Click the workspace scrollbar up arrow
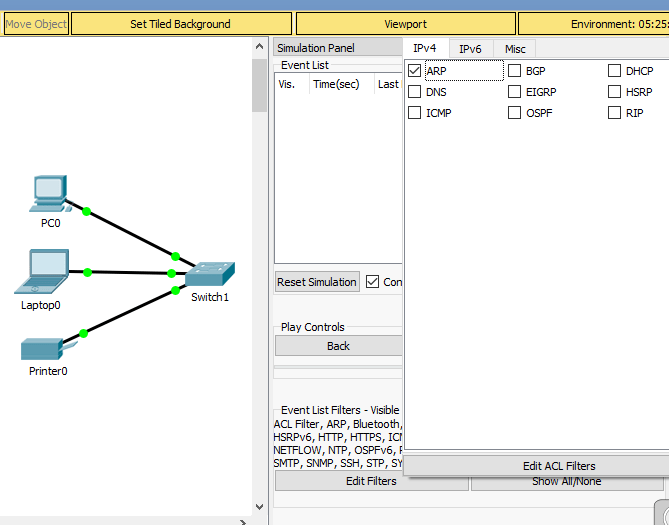669x525 pixels. (x=259, y=46)
